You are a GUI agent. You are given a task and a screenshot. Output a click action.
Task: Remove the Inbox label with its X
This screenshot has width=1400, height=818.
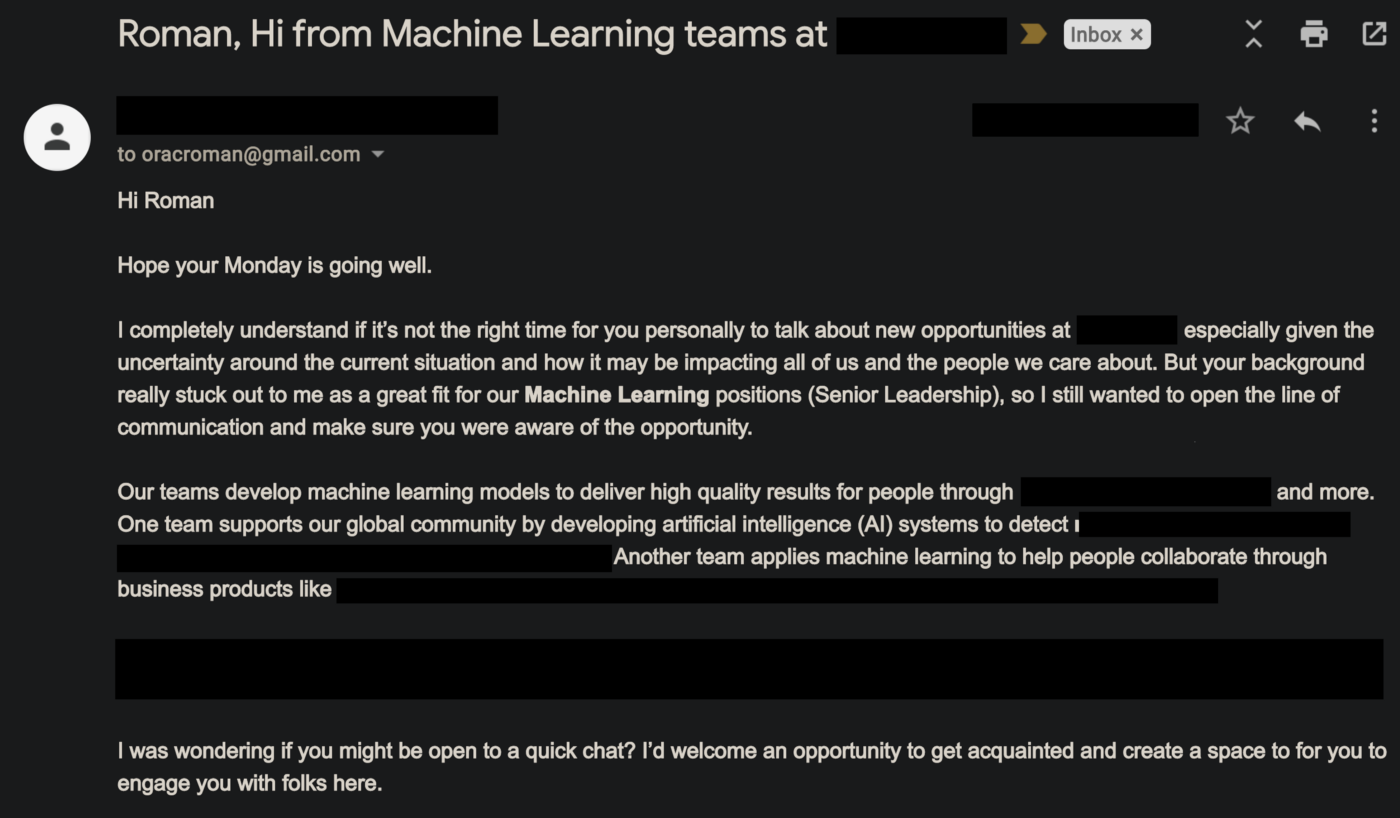(x=1137, y=35)
